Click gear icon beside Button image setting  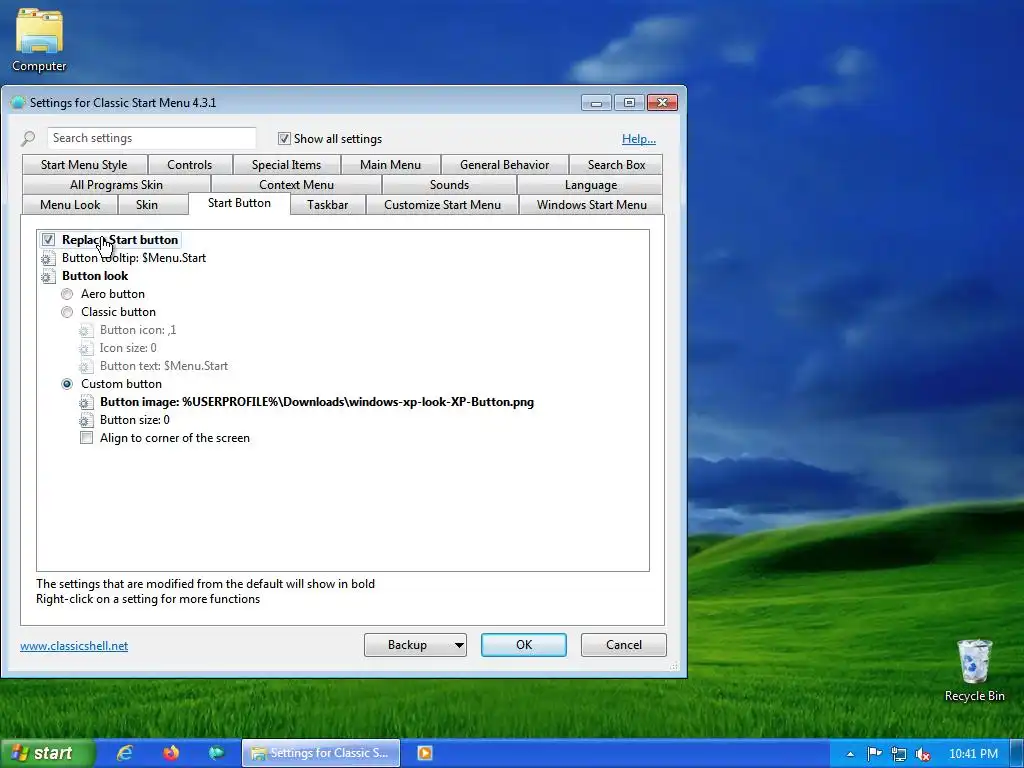click(x=86, y=402)
